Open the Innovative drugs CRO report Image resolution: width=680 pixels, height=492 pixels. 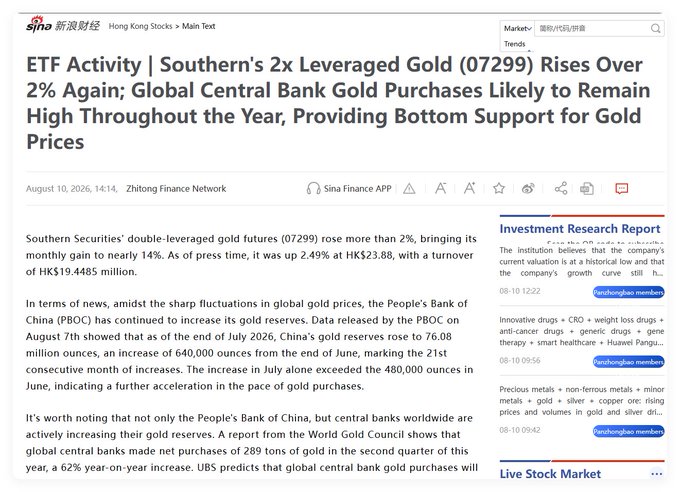coord(582,331)
